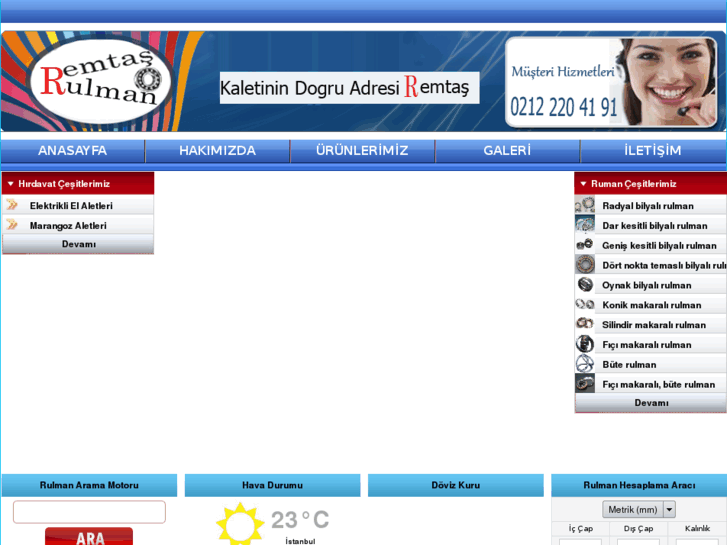Click the Fıçı makaralı rulman icon
Viewport: 727px width, 545px height.
(585, 344)
